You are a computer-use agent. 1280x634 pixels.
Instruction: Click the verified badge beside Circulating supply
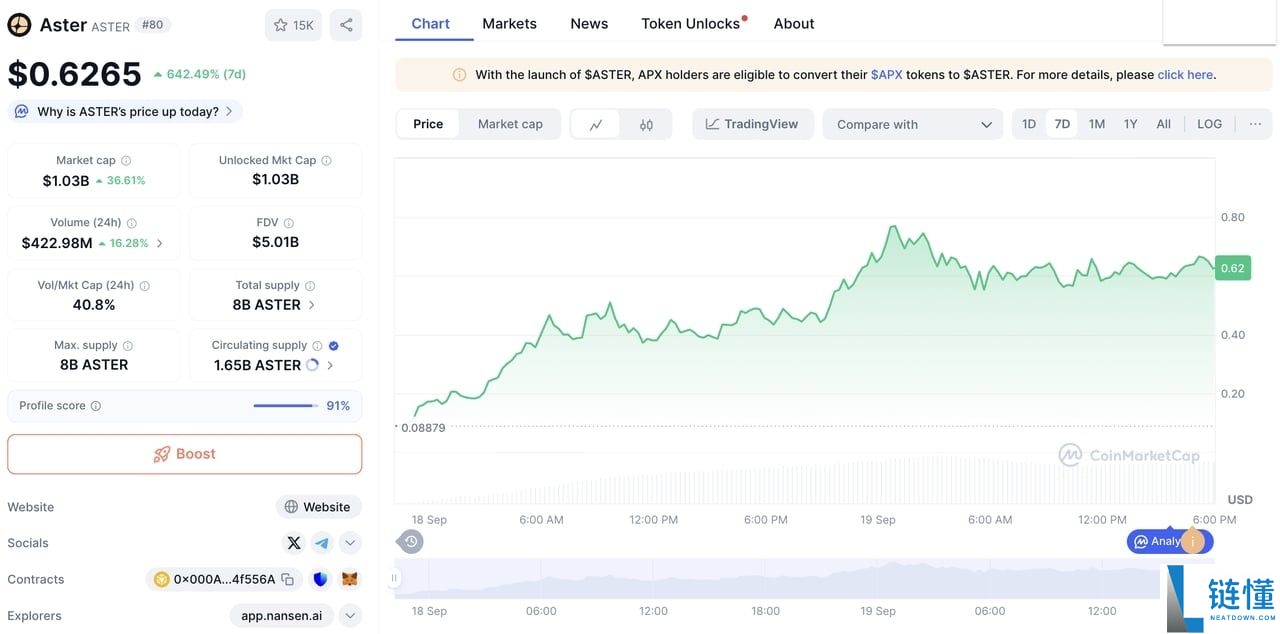pyautogui.click(x=334, y=345)
